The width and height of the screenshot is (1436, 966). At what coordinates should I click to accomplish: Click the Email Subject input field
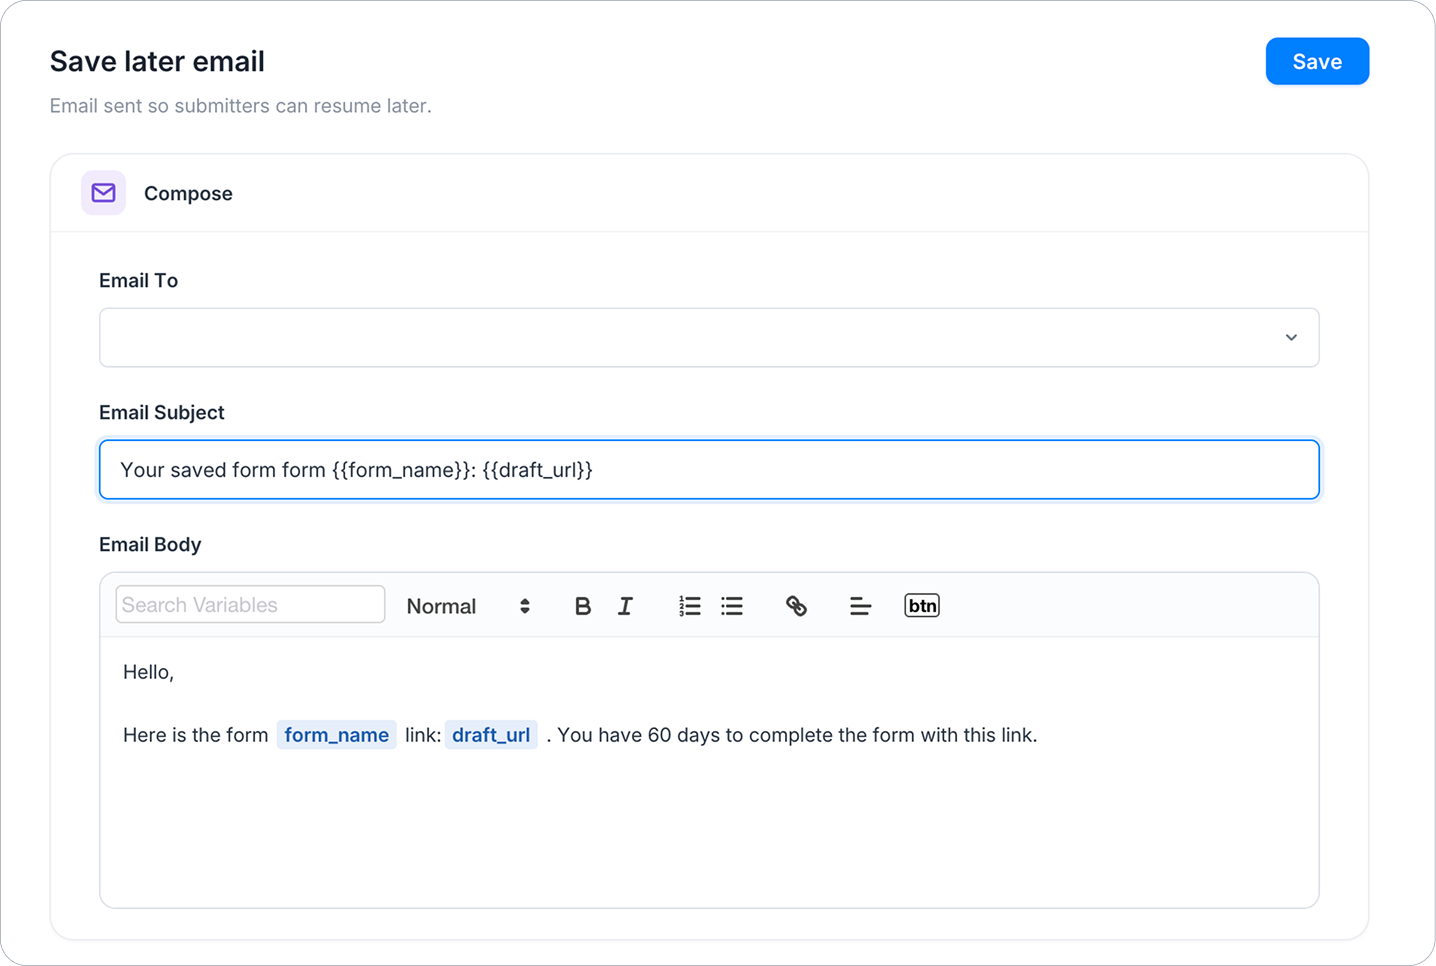709,470
